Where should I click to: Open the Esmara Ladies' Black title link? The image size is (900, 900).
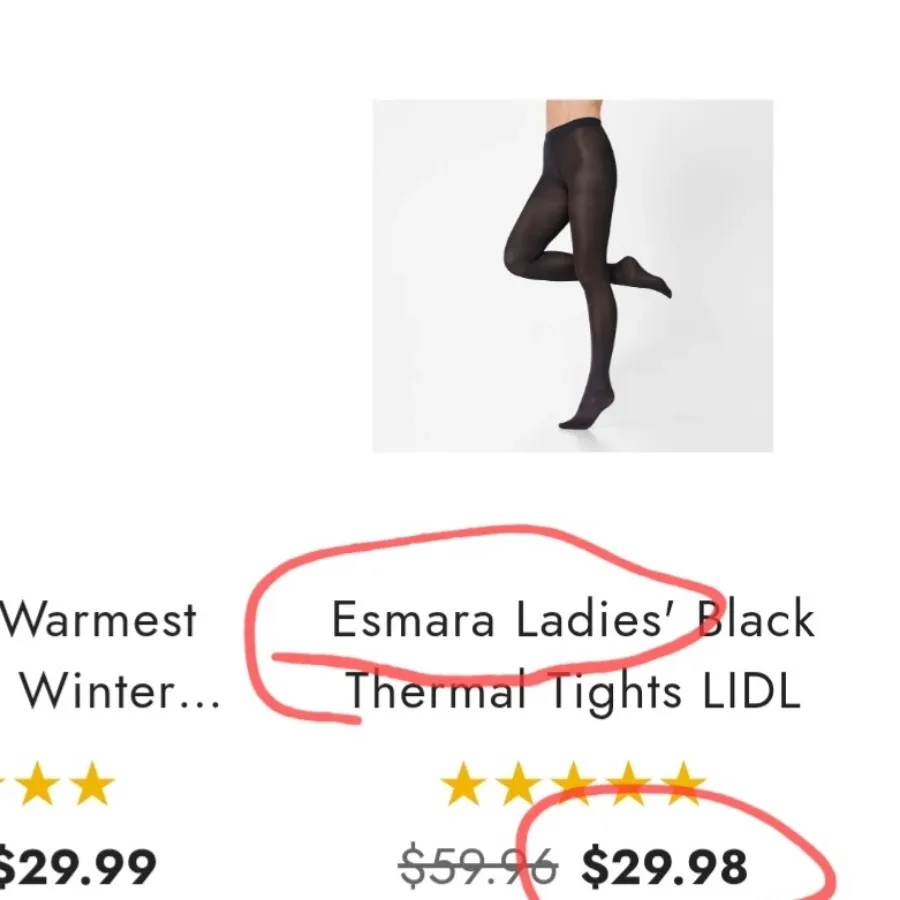573,619
